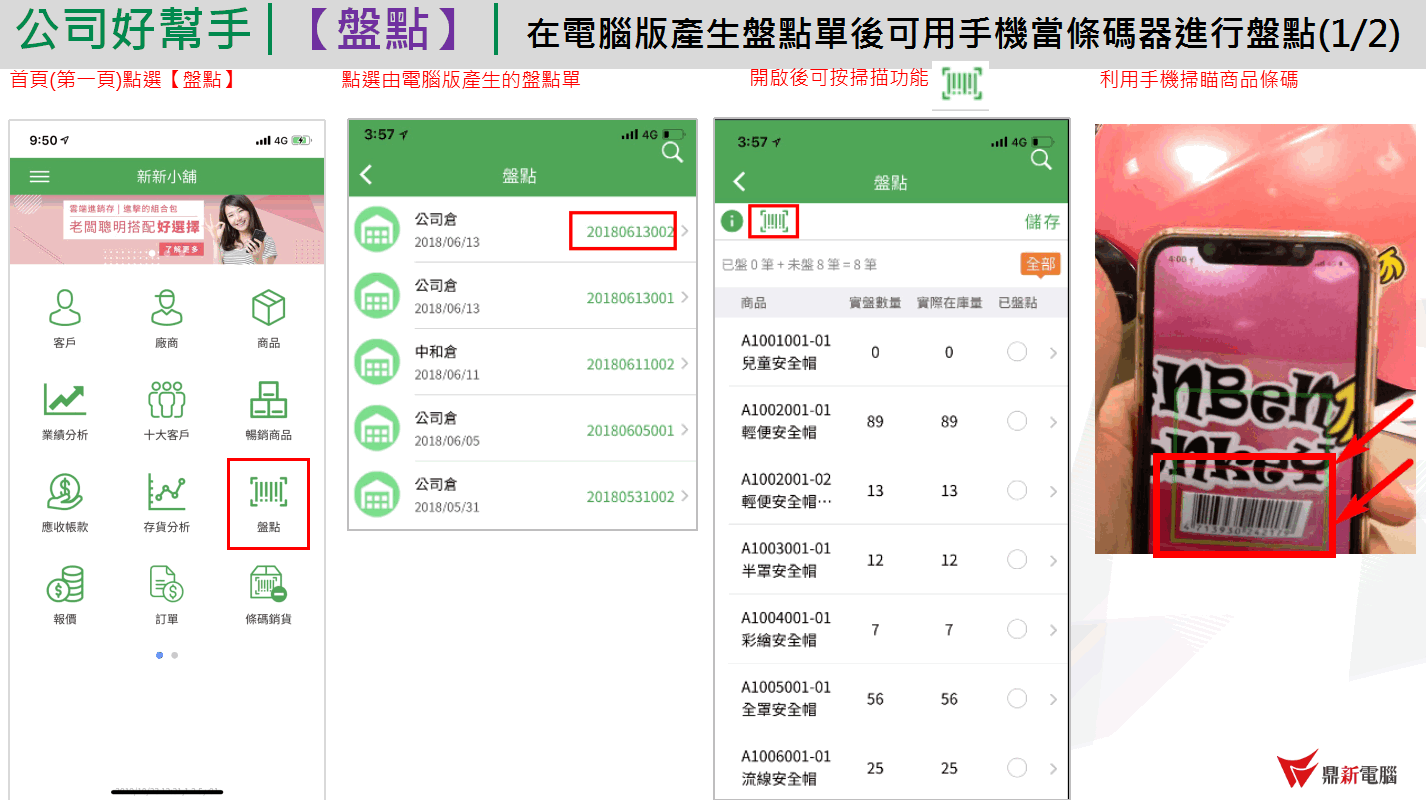Open the 廠商 (vendors) icon
Screen dimensions: 1426x800
tap(167, 308)
